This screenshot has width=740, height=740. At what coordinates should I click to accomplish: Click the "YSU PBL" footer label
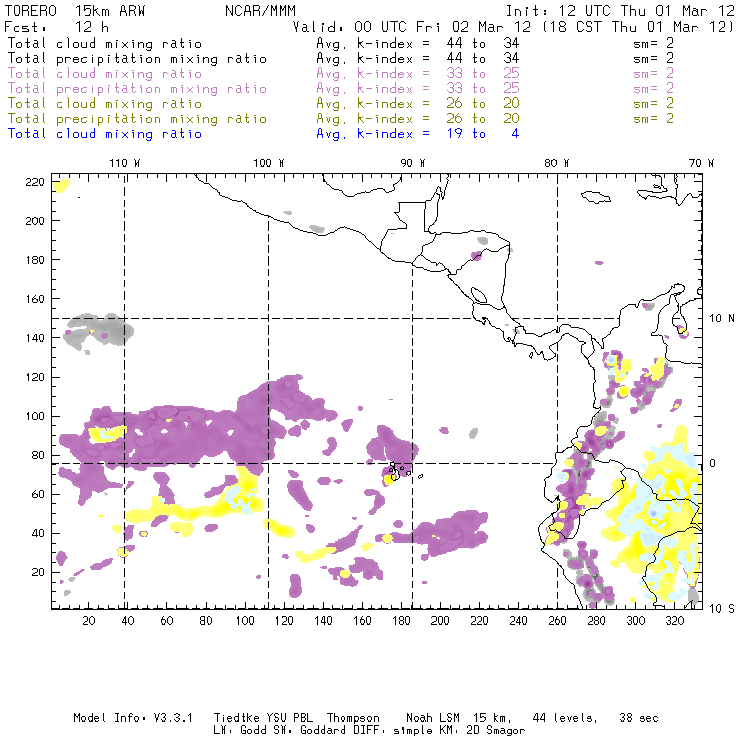click(x=290, y=718)
